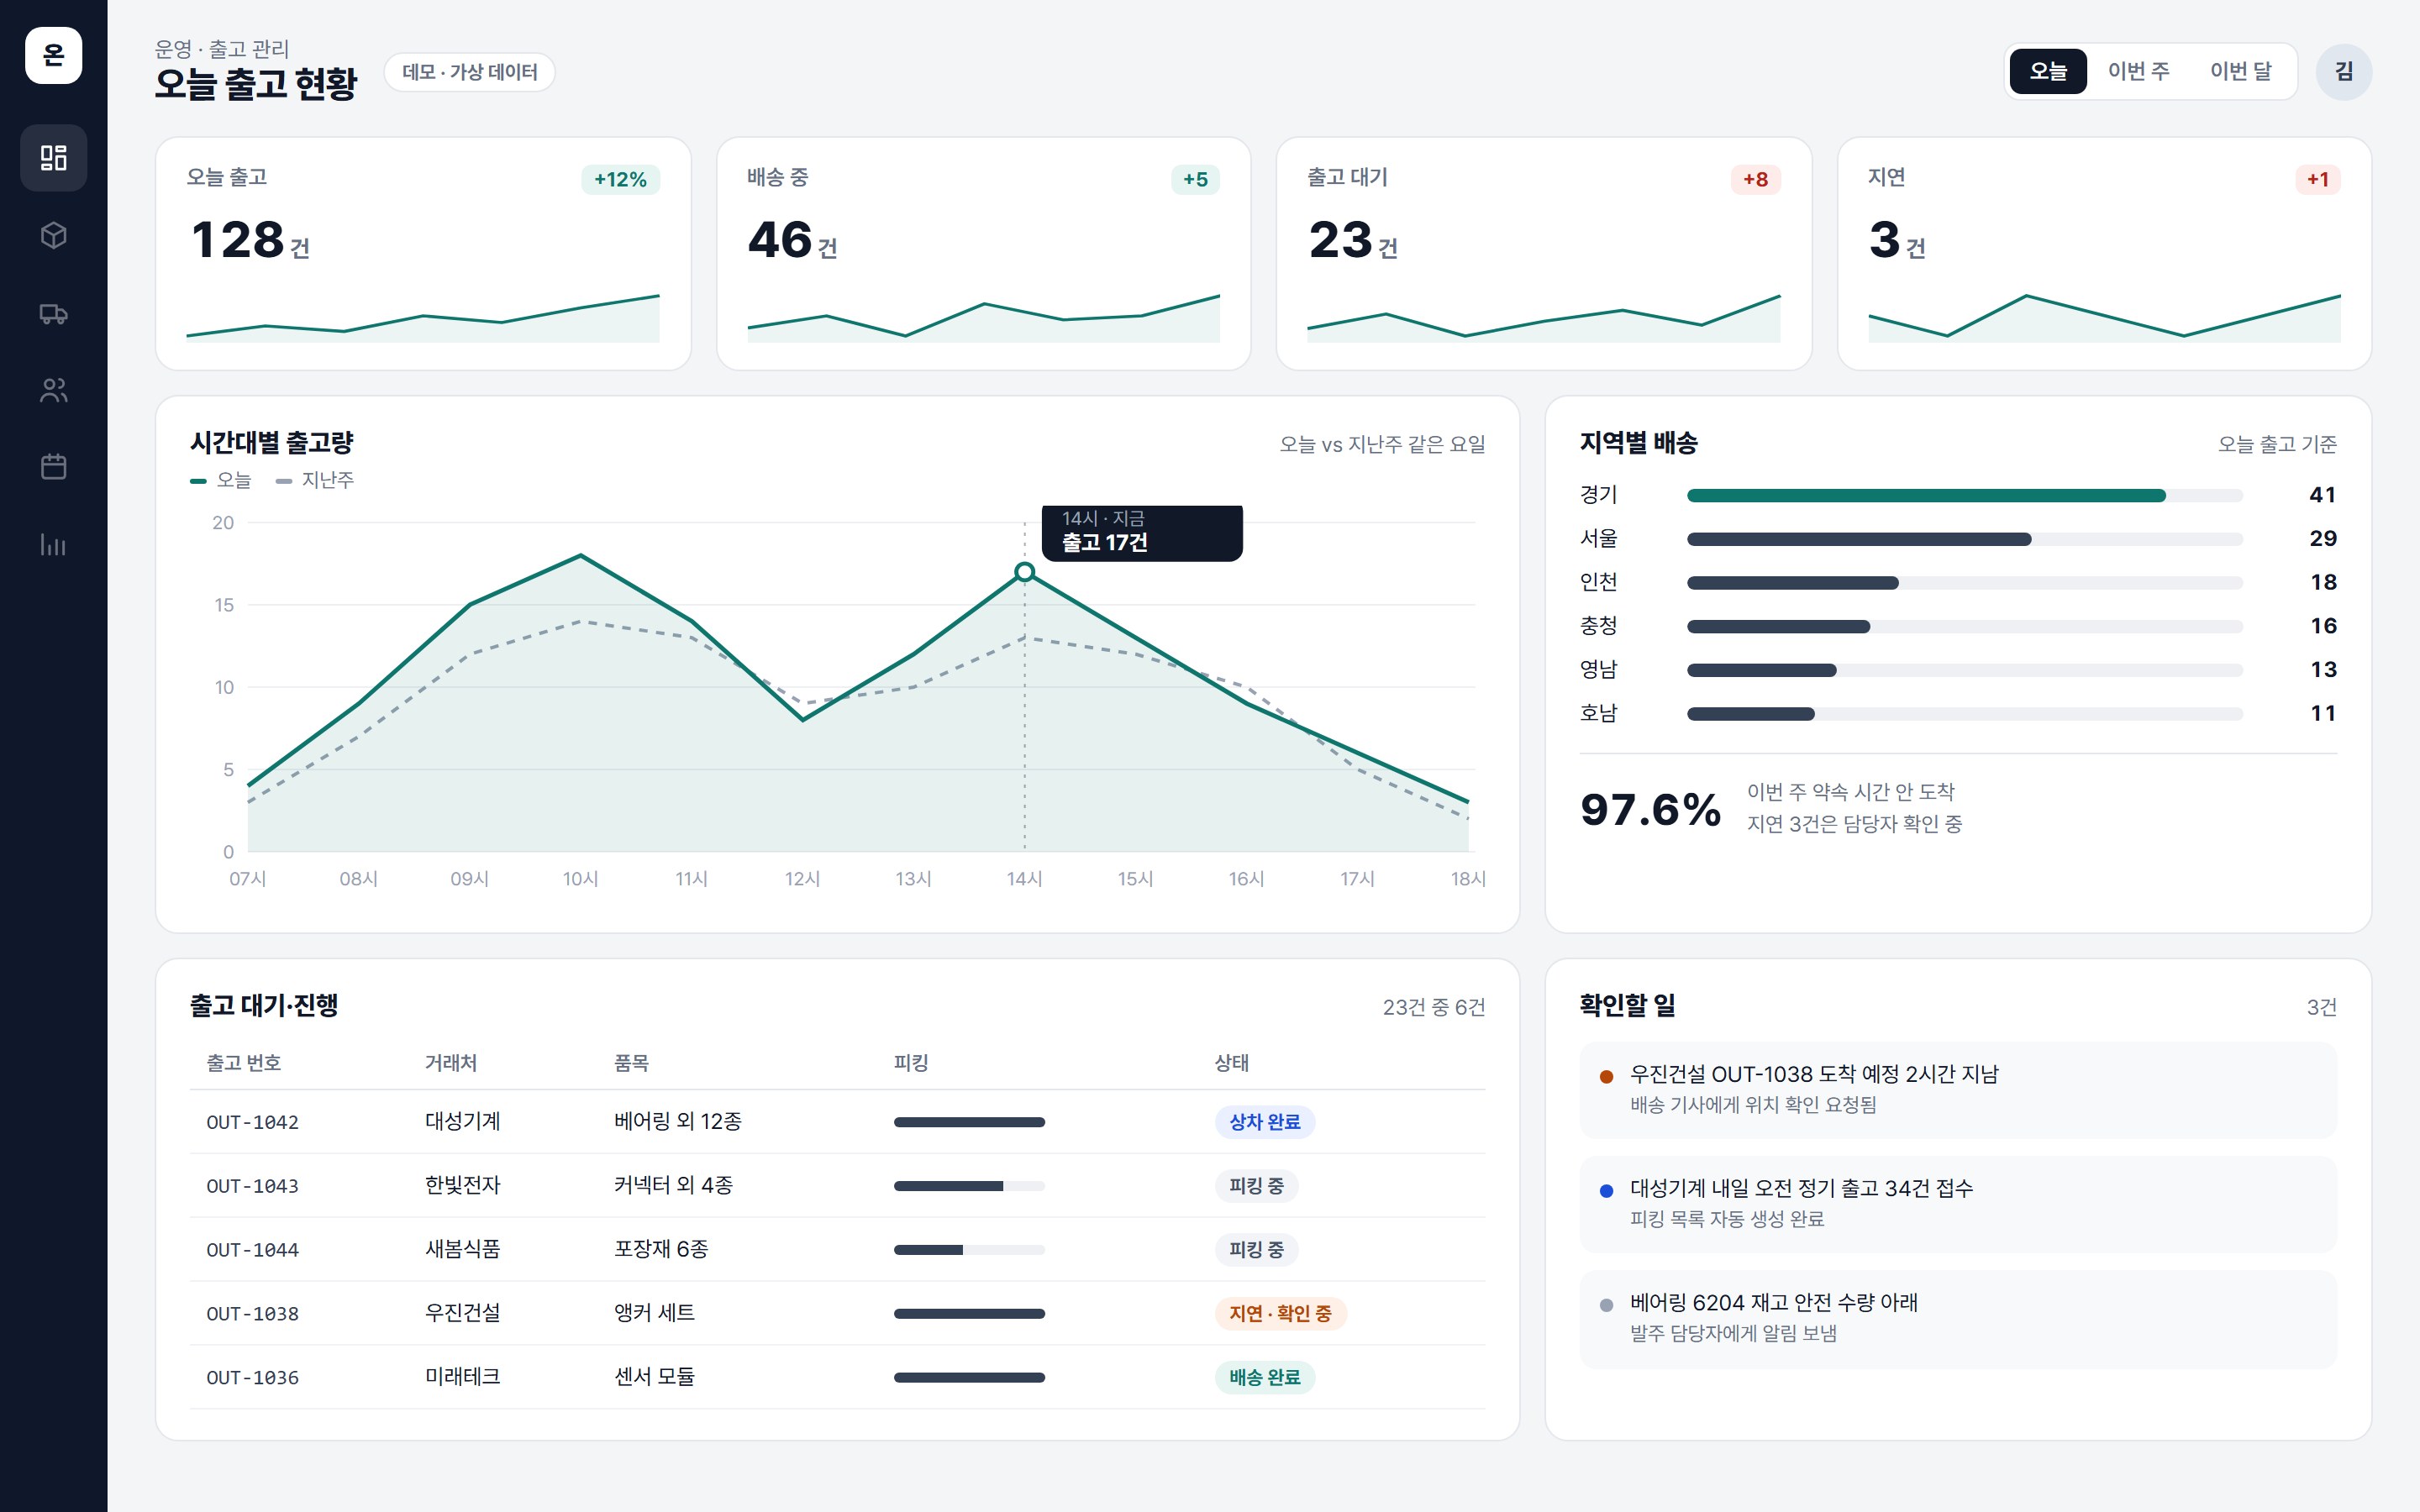
Task: Click the 경기 region delivery bar
Action: pyautogui.click(x=1964, y=495)
